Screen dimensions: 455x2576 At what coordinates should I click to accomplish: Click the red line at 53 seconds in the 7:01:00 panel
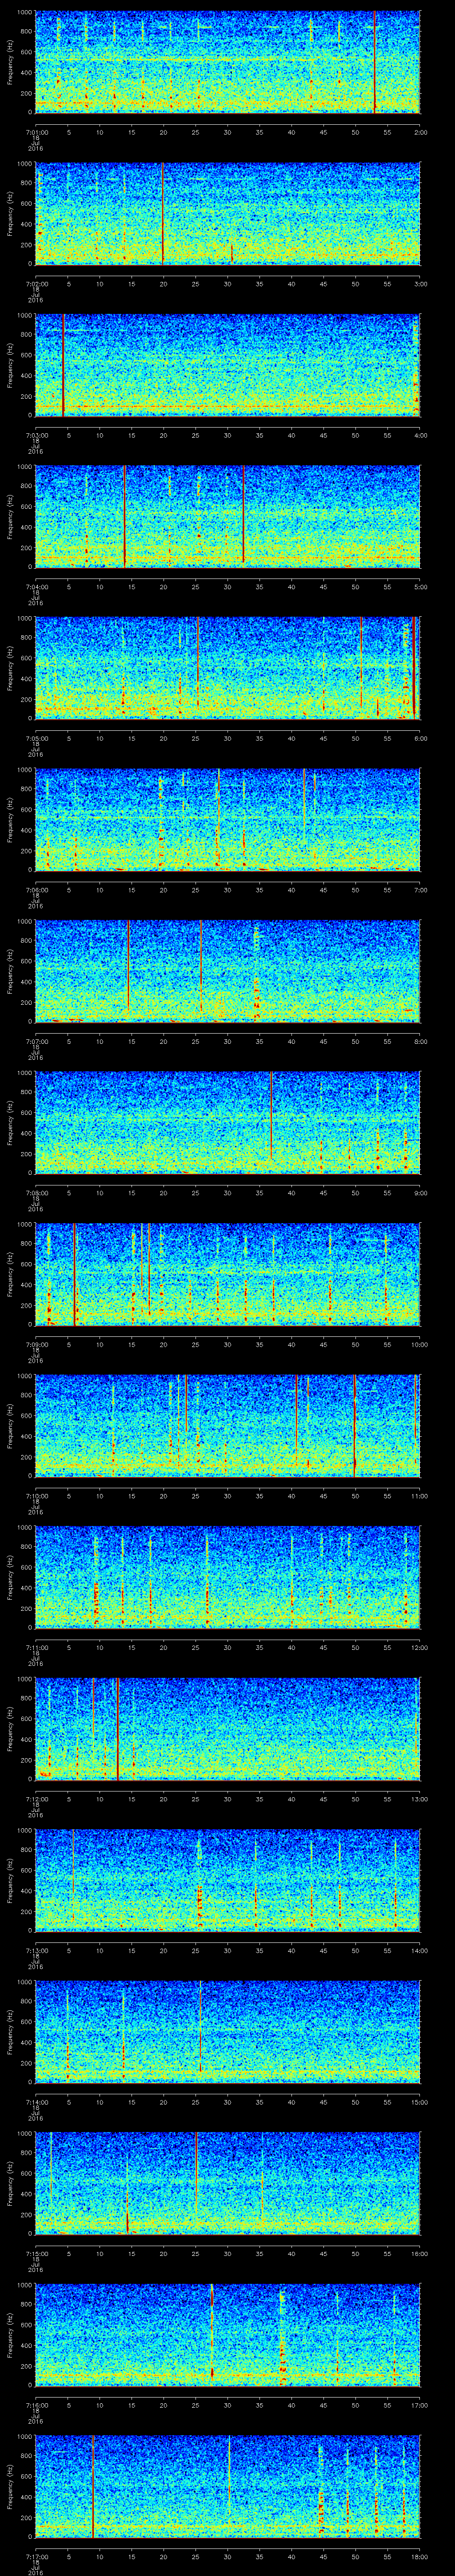coord(375,62)
